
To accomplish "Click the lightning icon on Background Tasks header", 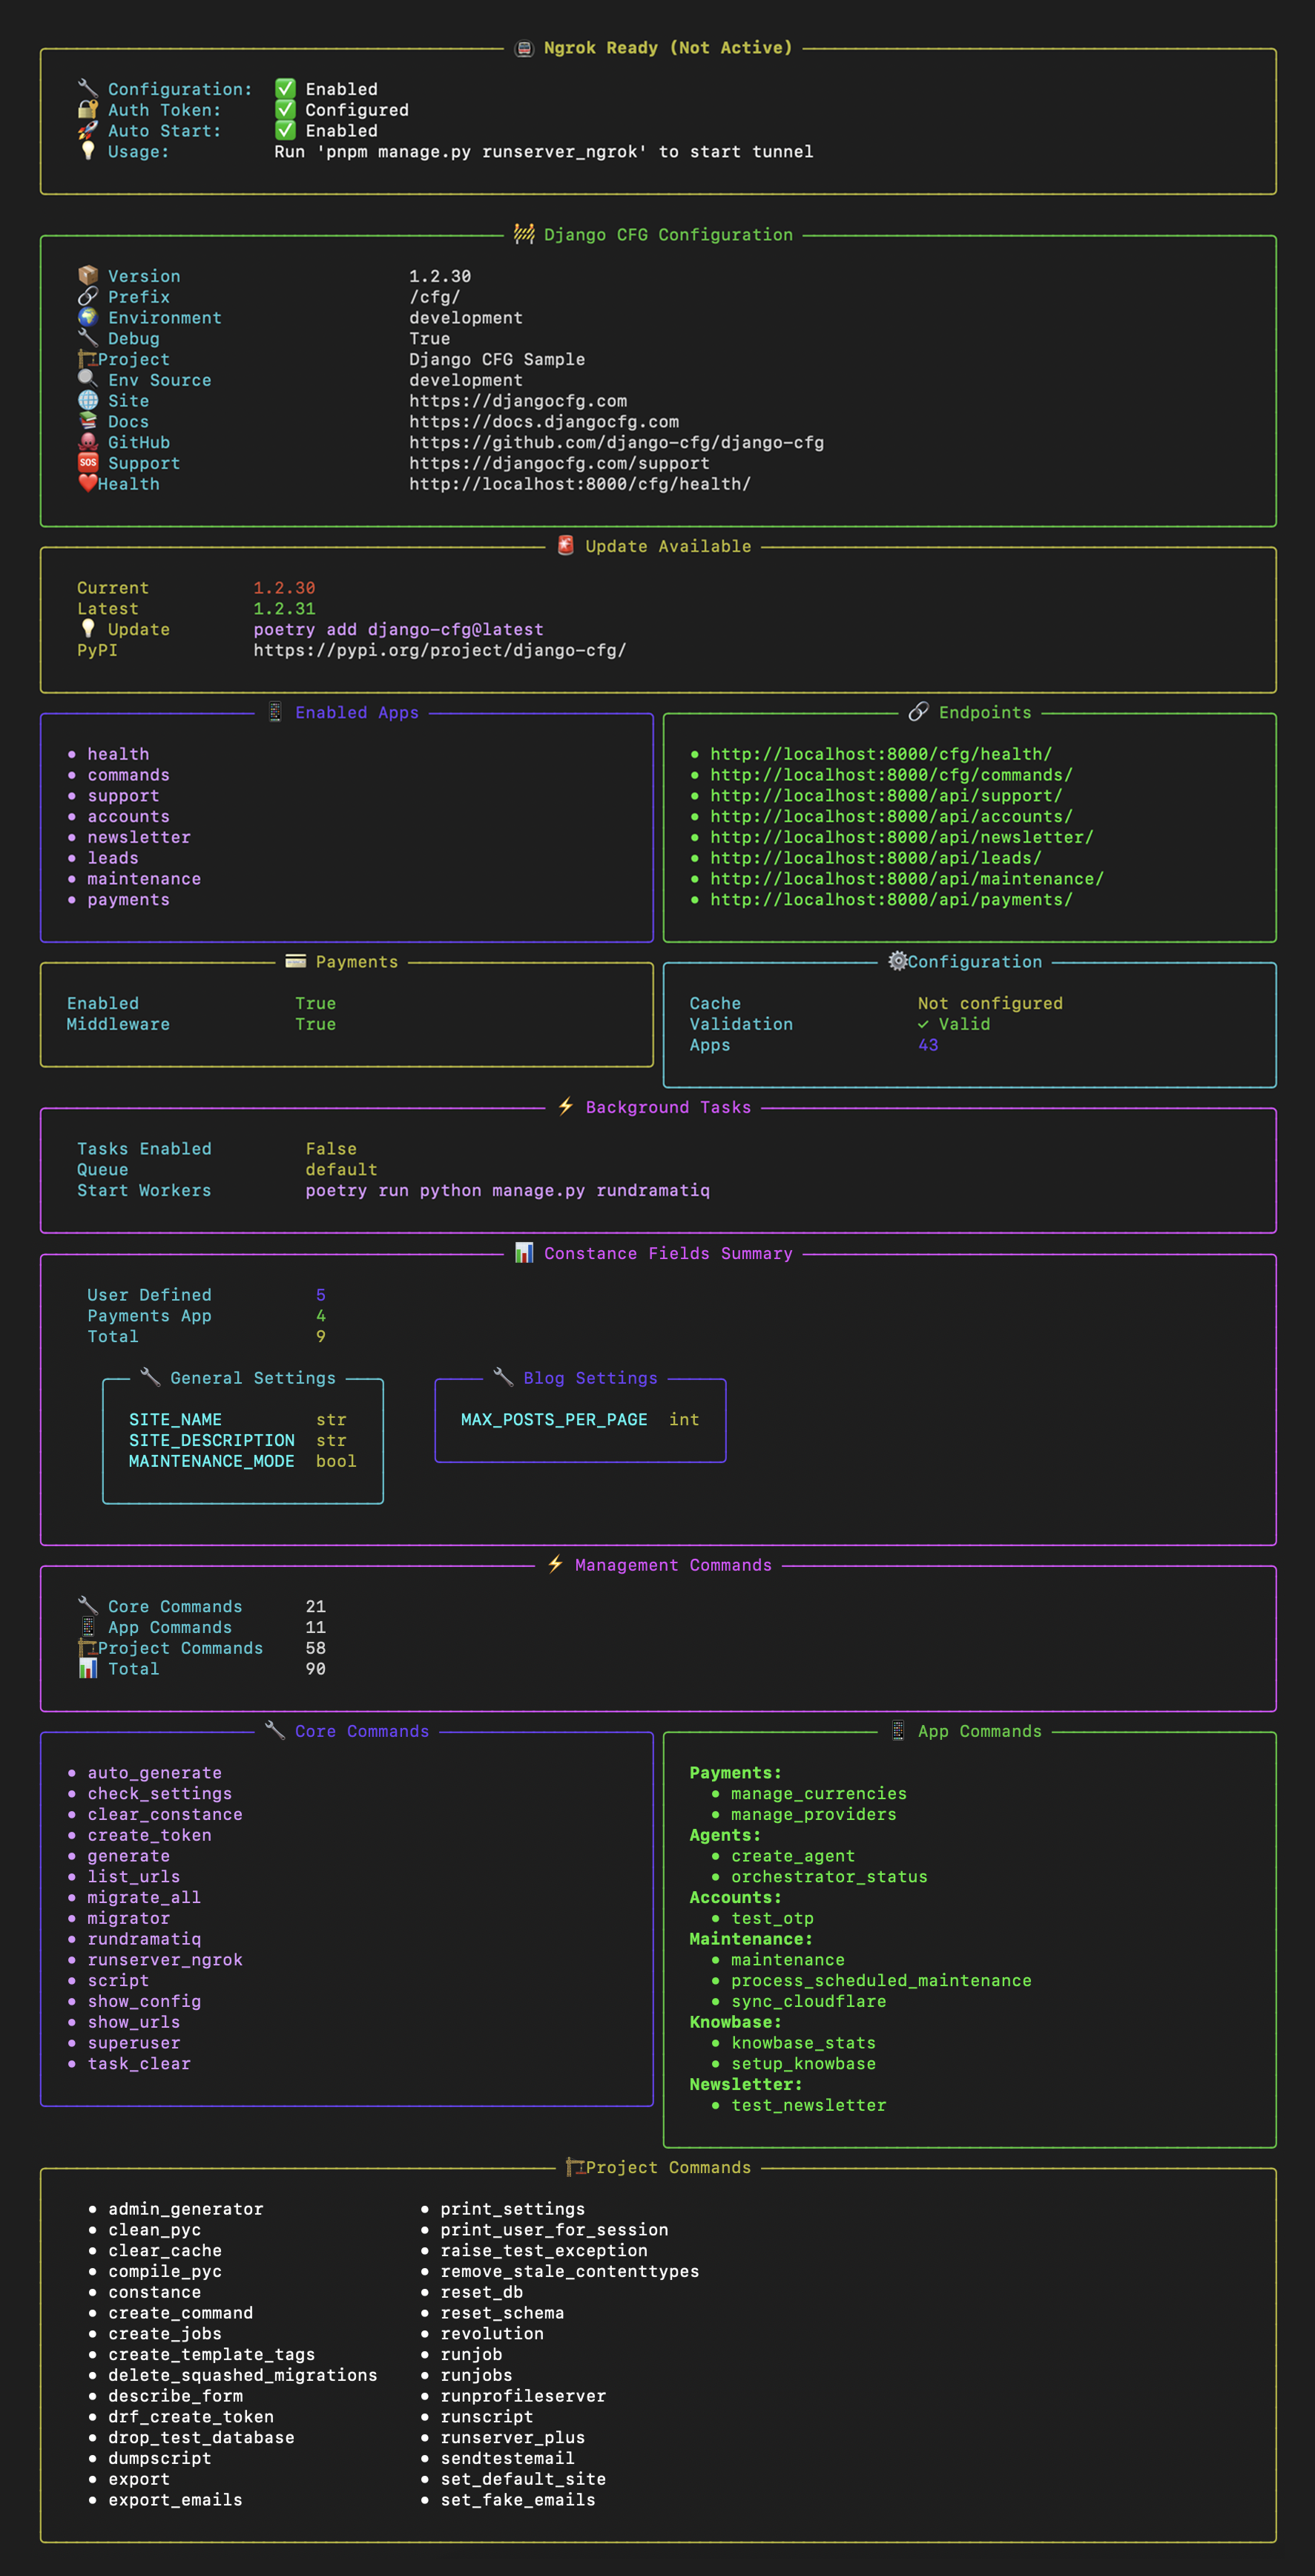I will coord(566,1107).
